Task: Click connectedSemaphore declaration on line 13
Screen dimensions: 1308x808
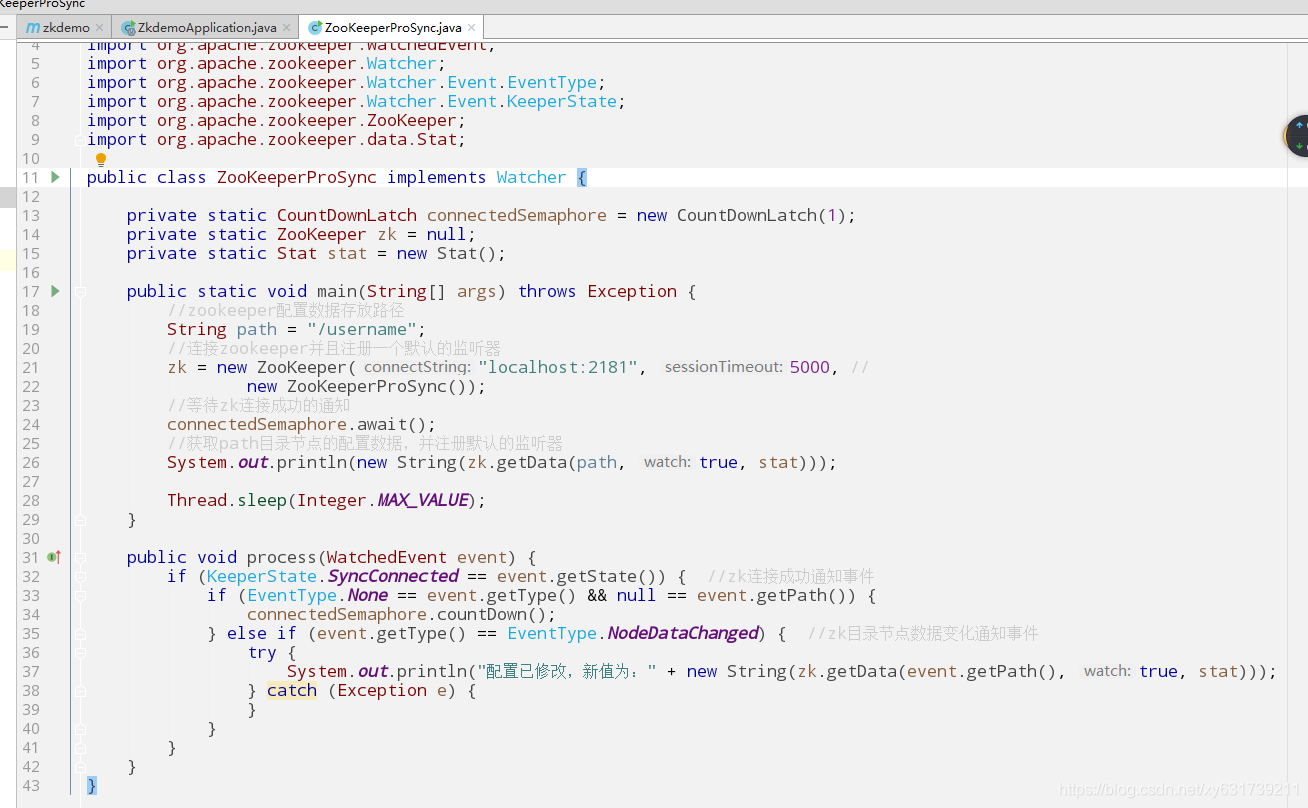Action: coord(517,215)
